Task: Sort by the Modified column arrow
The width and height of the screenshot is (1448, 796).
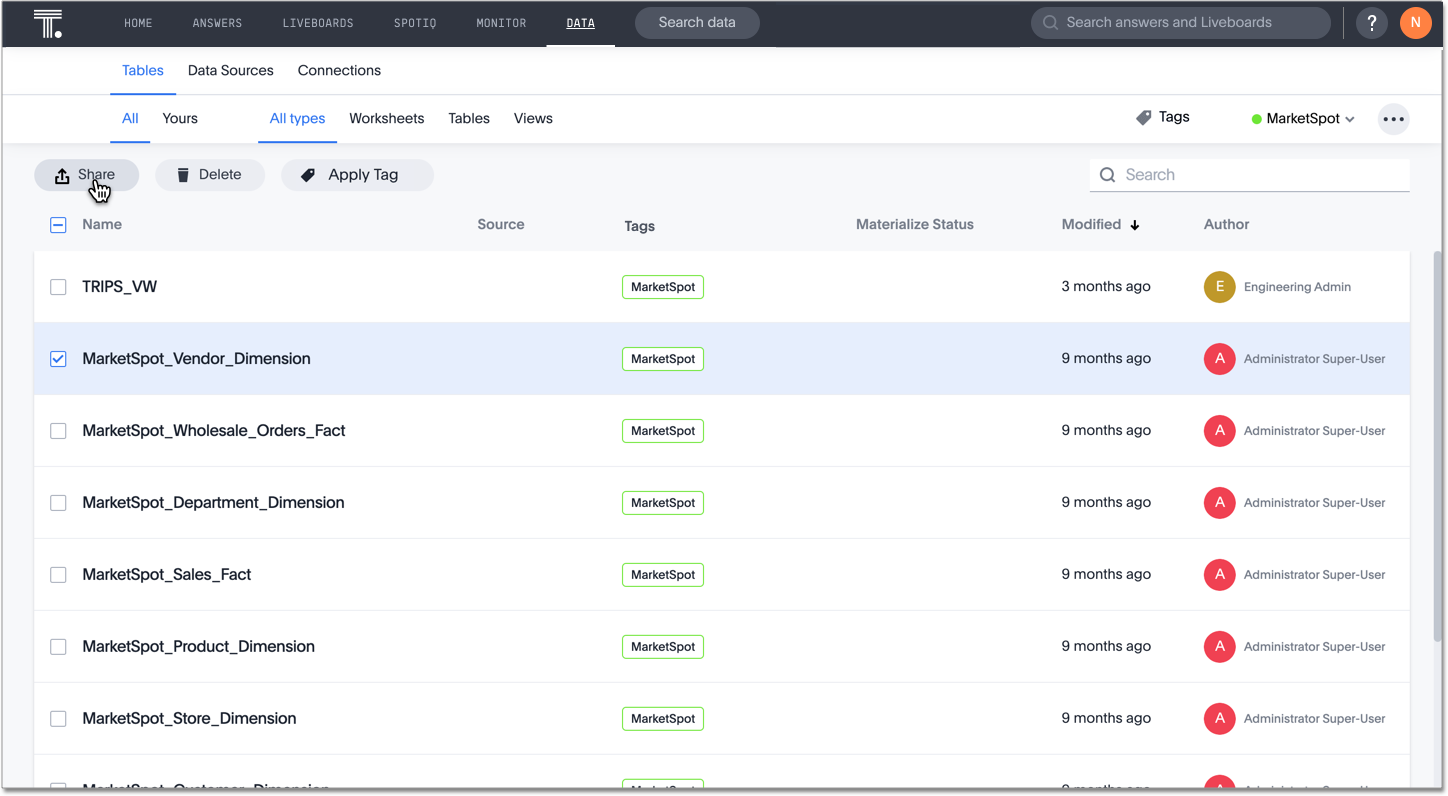Action: coord(1134,225)
